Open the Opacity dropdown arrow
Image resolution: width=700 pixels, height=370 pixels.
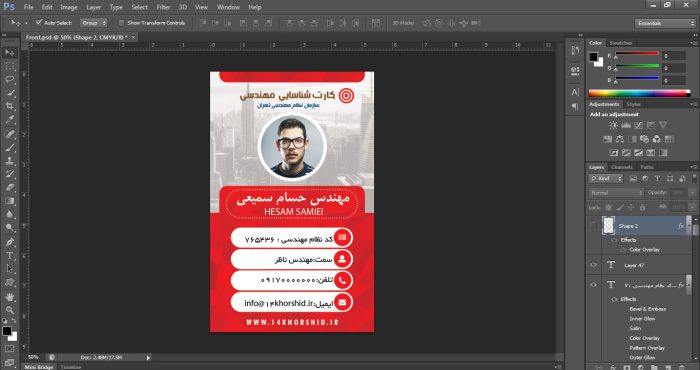tap(692, 193)
